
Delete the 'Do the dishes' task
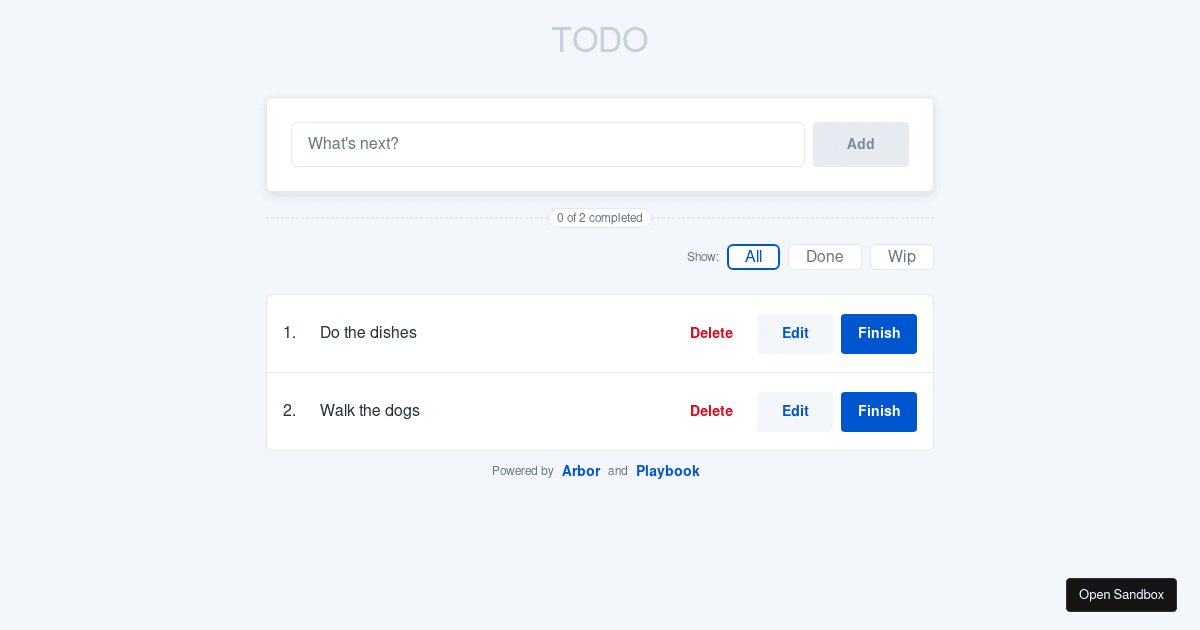[711, 333]
